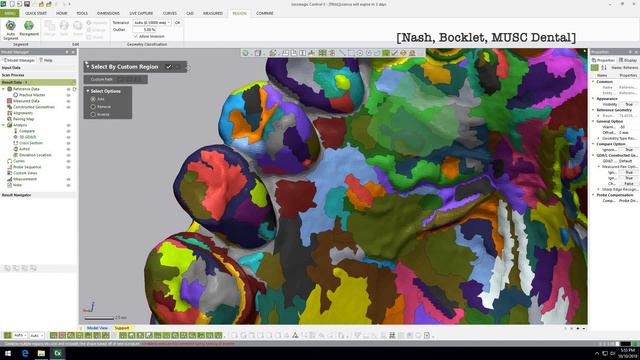Click the Constructed Geometries icon
Image resolution: width=640 pixels, height=360 pixels.
point(10,107)
